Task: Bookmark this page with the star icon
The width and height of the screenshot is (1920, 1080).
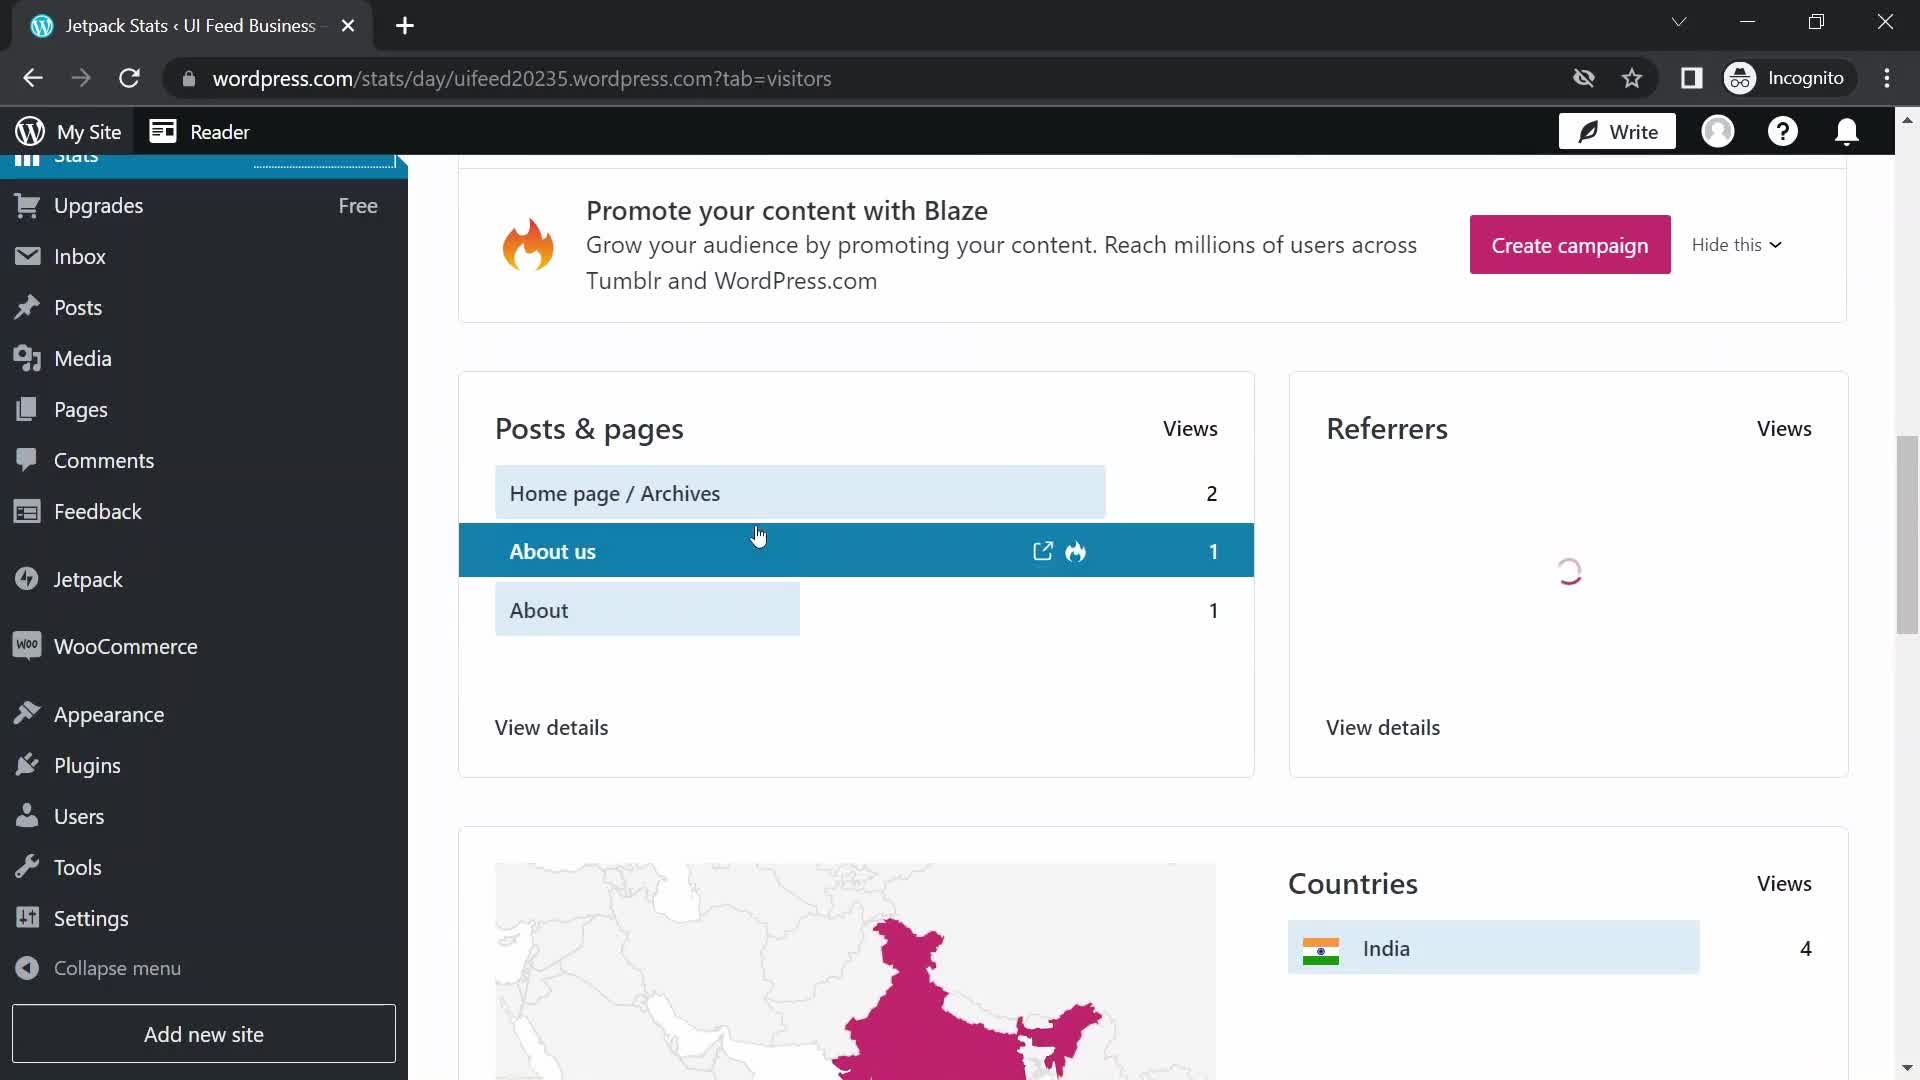Action: pyautogui.click(x=1632, y=78)
